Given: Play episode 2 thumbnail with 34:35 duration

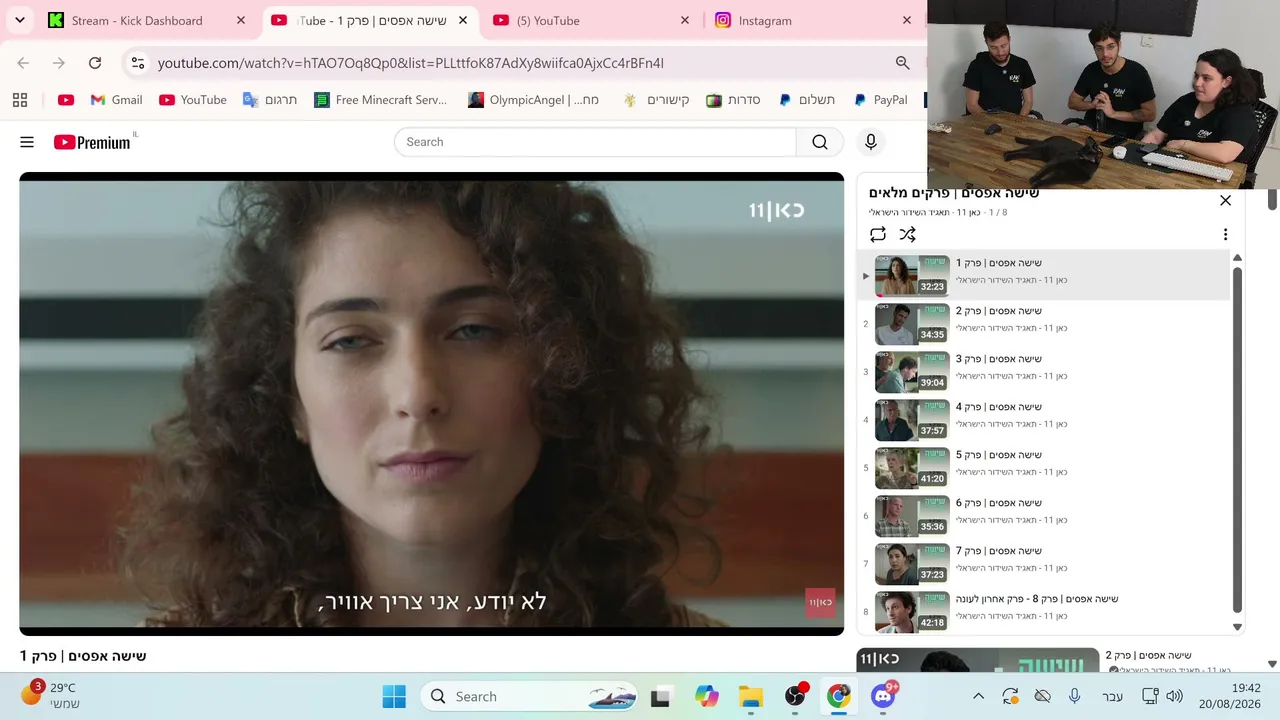Looking at the screenshot, I should pos(912,324).
